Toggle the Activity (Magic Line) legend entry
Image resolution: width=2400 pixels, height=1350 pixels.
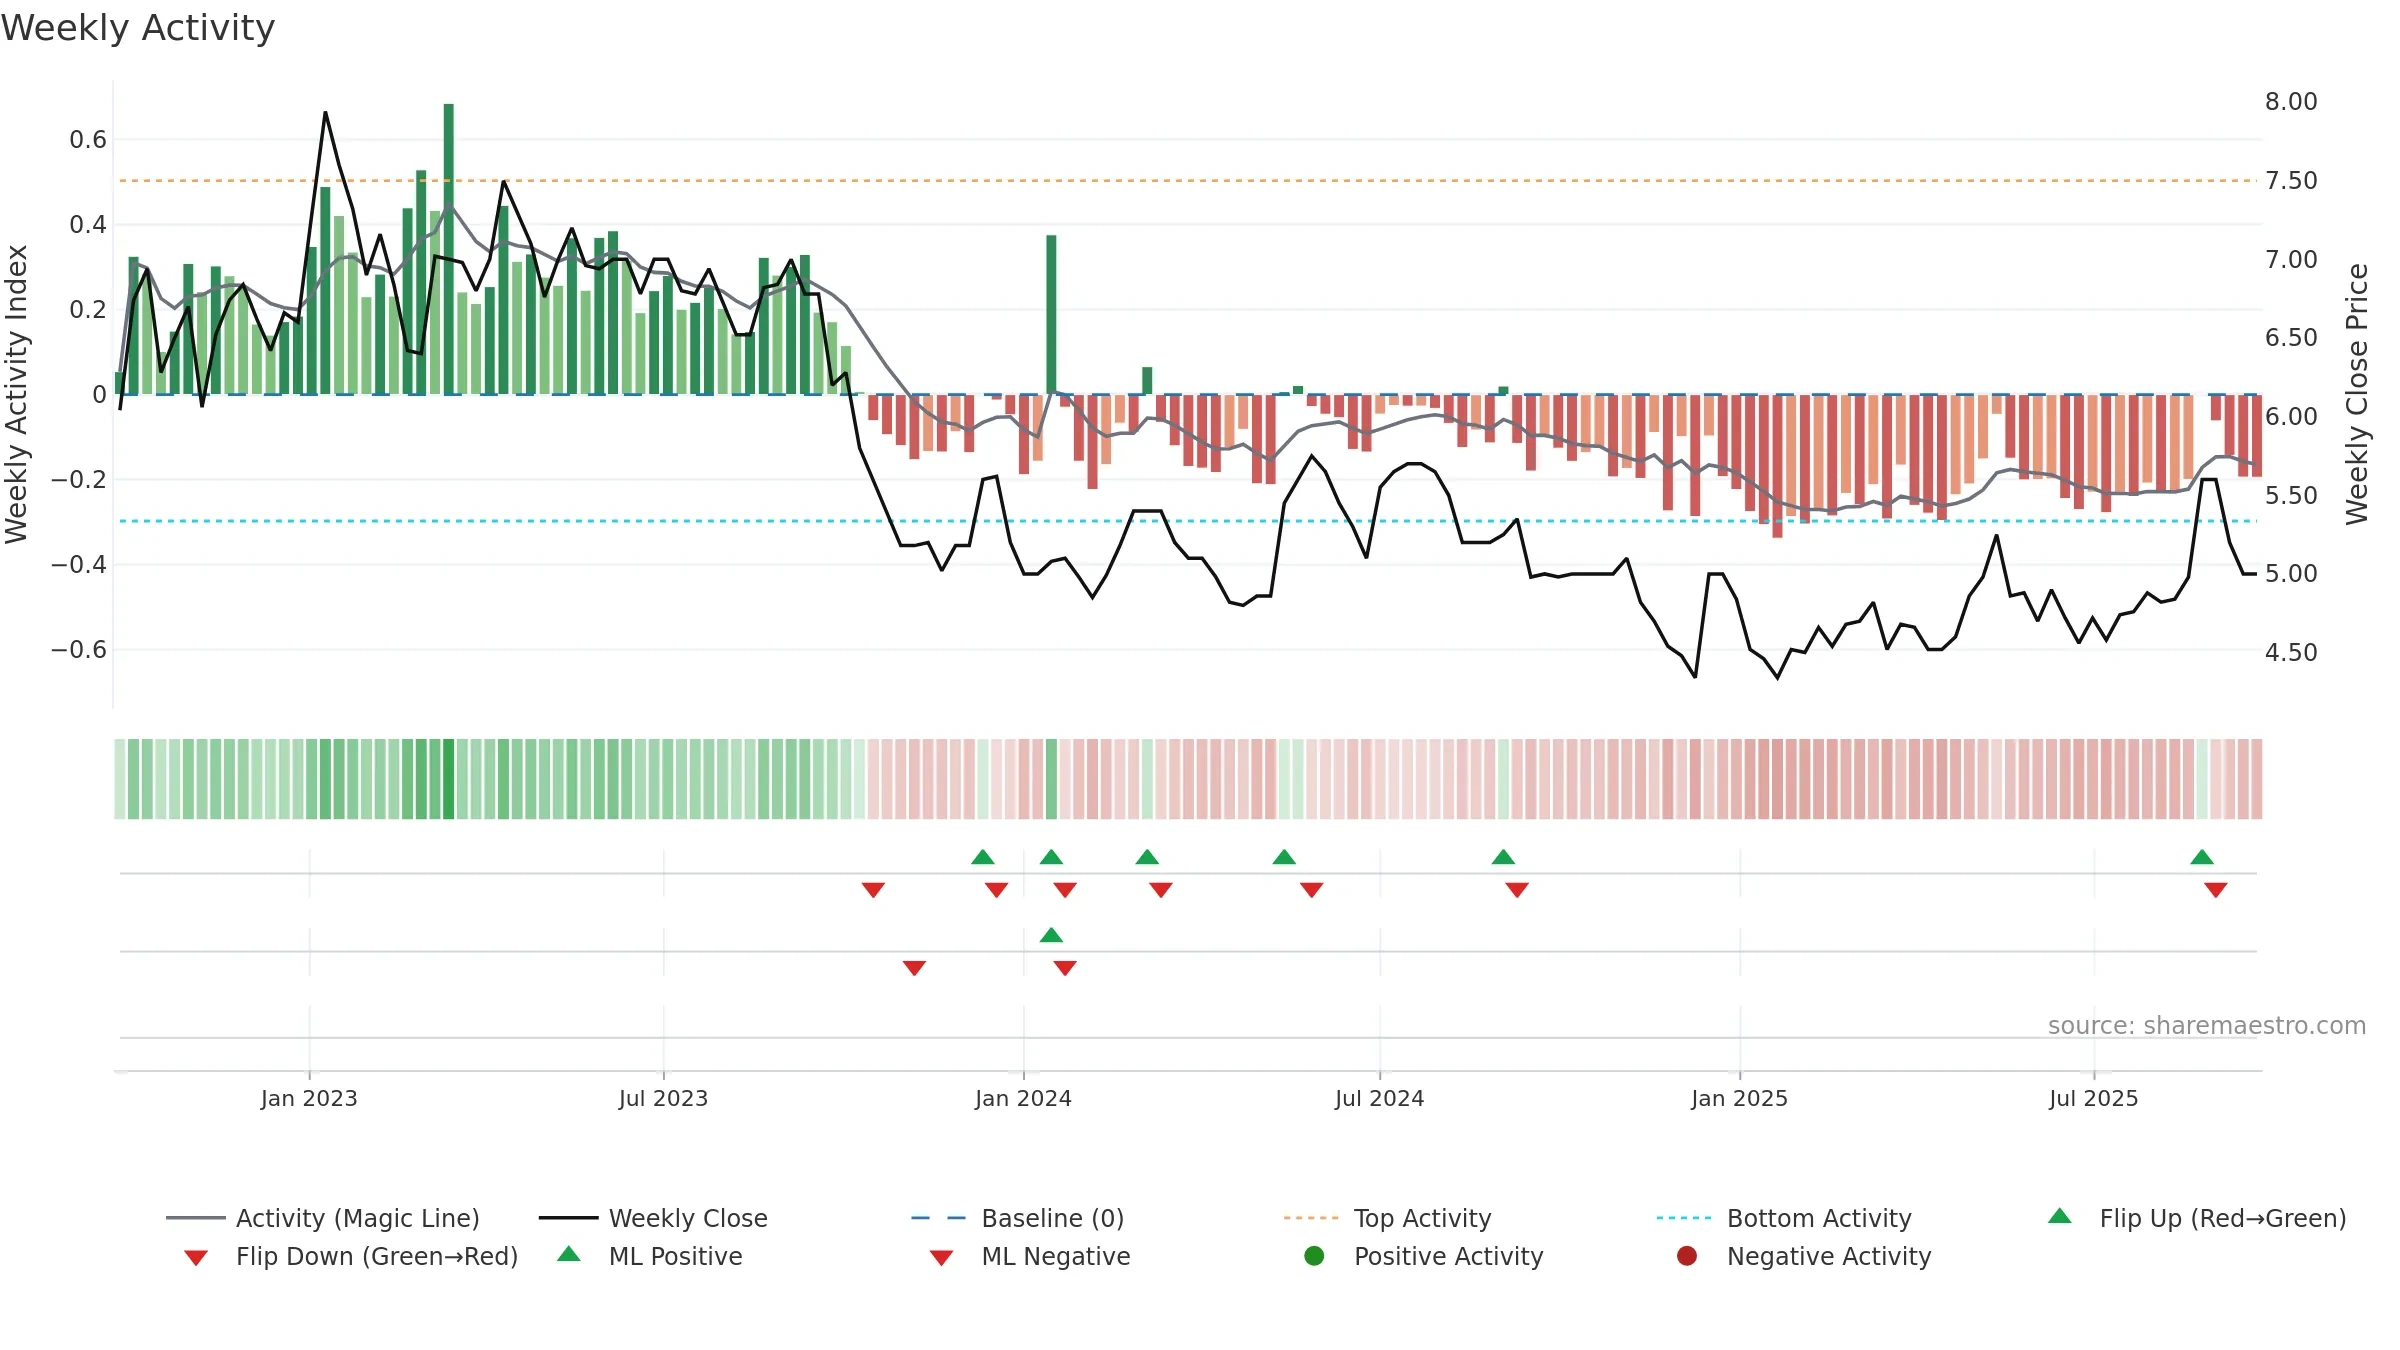(323, 1218)
